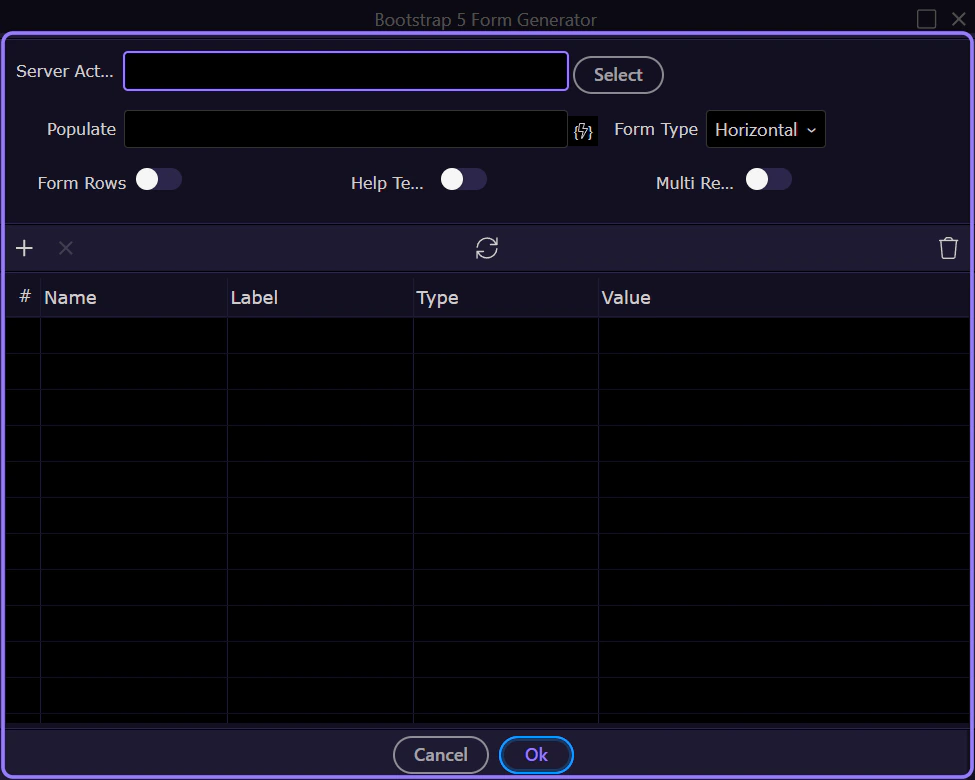This screenshot has height=780, width=975.
Task: Turn on the Help Text toggle
Action: point(463,180)
